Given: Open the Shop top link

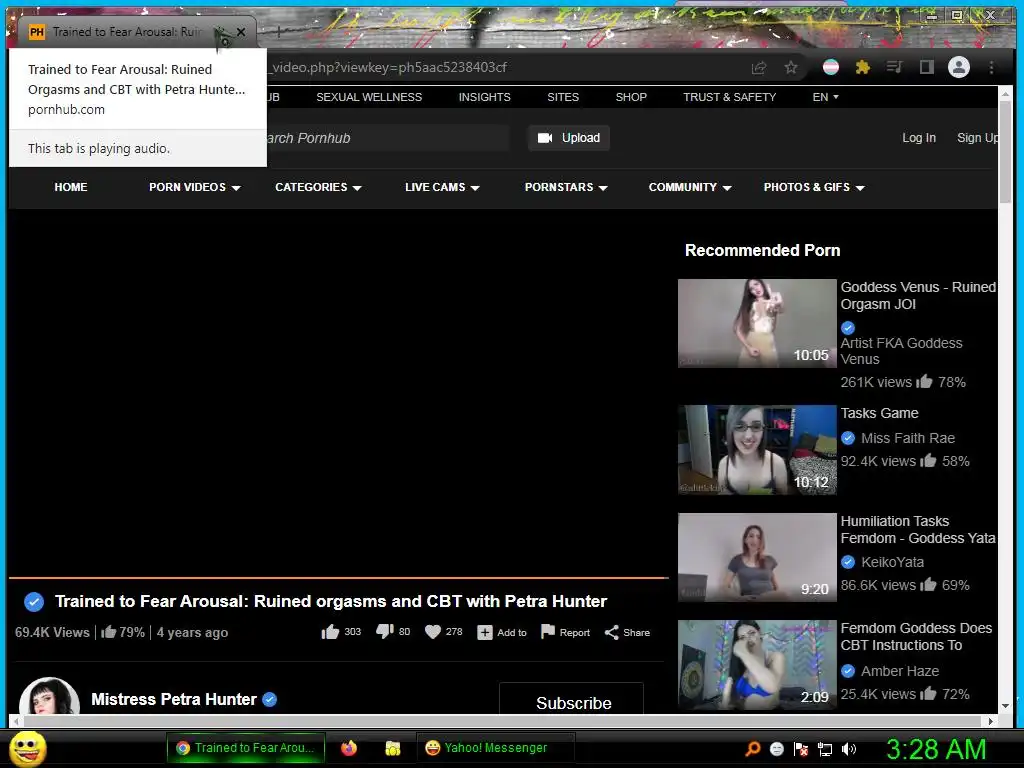Looking at the screenshot, I should [x=631, y=97].
